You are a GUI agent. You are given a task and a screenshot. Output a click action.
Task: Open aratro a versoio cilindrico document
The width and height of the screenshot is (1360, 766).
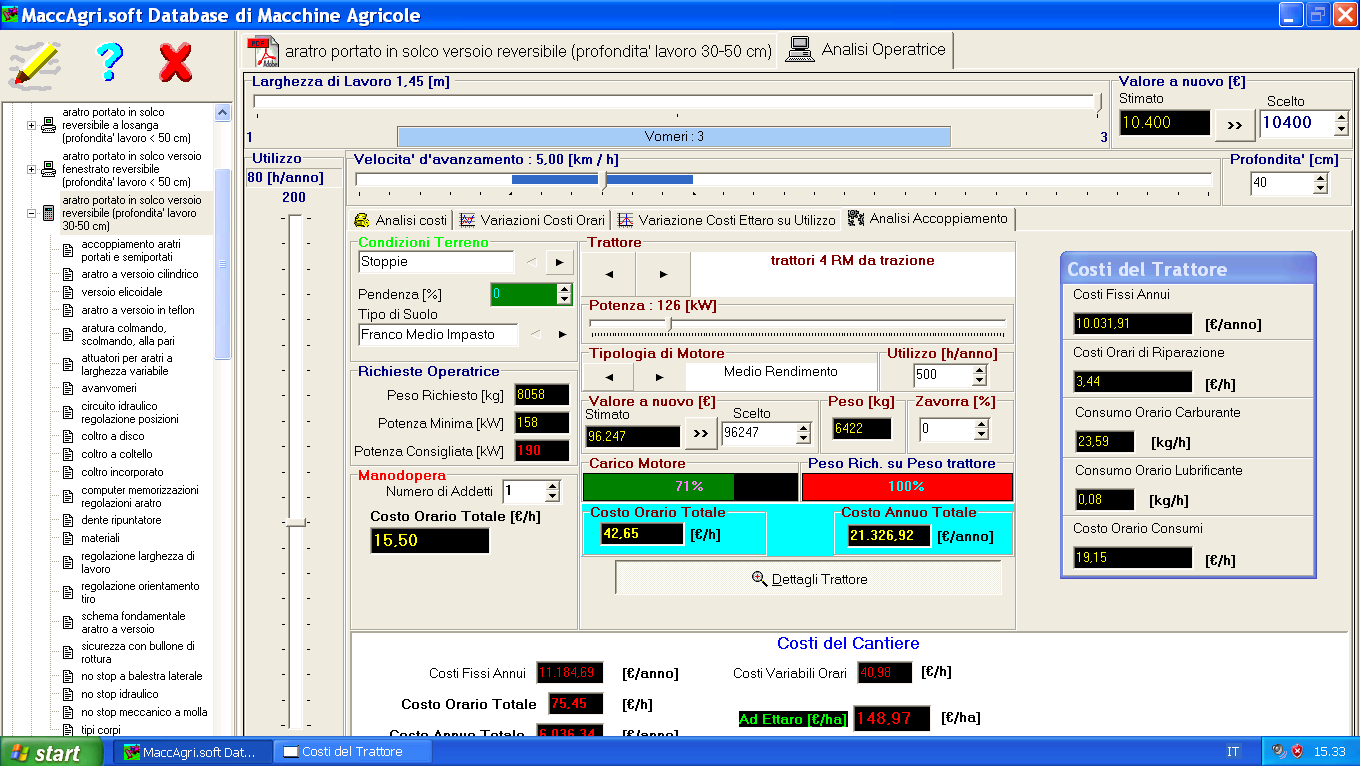click(140, 274)
